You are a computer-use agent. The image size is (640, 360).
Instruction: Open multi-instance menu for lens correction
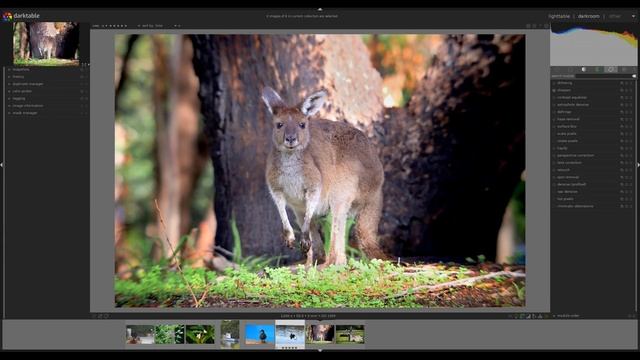tap(622, 163)
